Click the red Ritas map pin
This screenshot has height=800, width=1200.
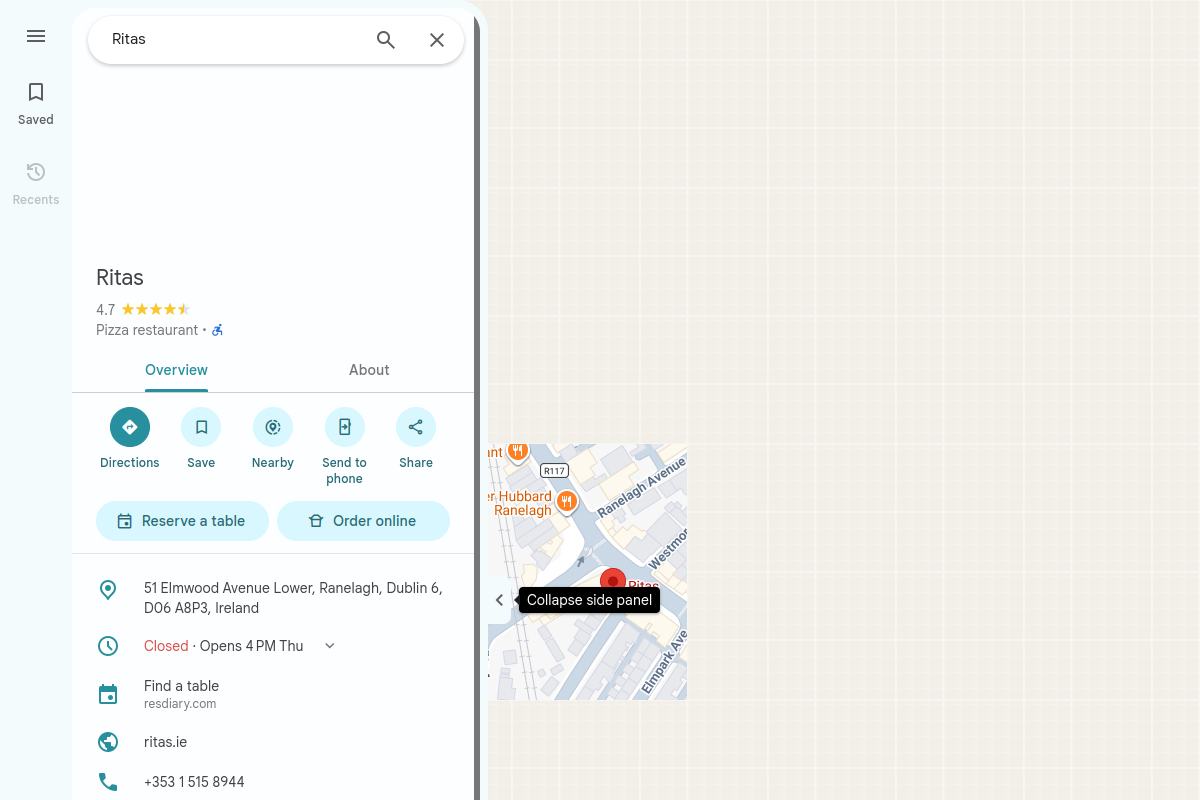(613, 580)
